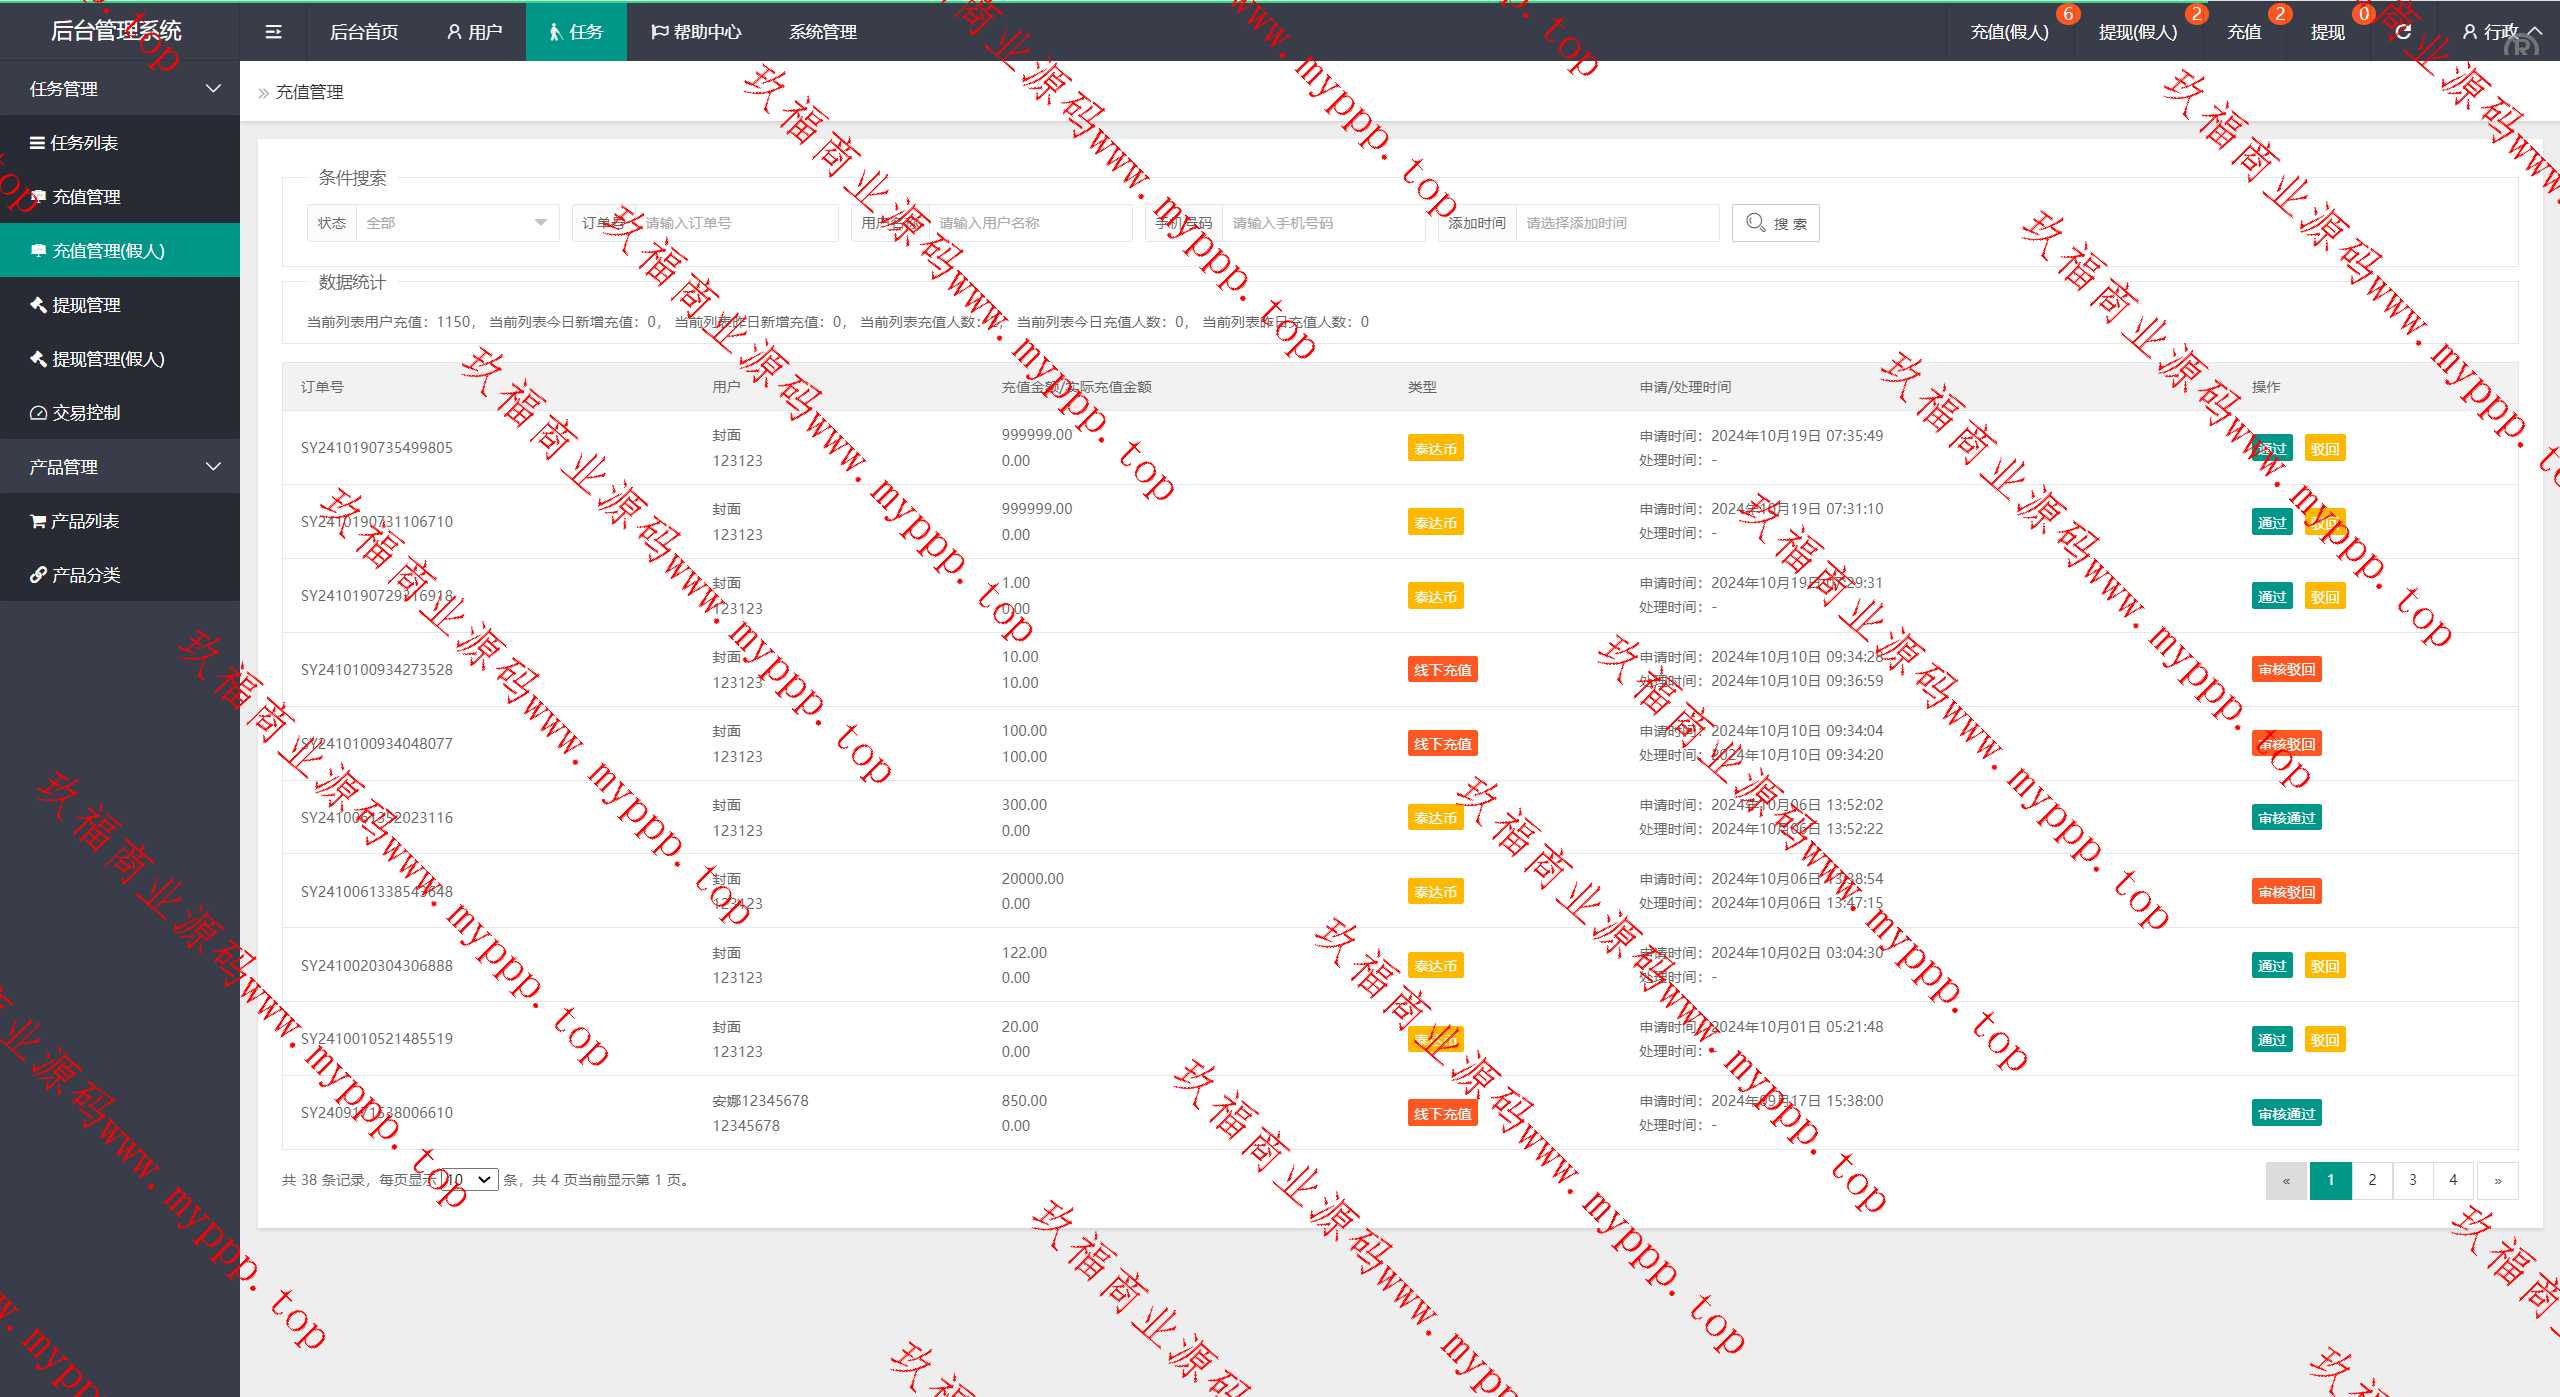Open 产品列表 shopping cart item
Screen dimensions: 2560x1397
pos(84,521)
